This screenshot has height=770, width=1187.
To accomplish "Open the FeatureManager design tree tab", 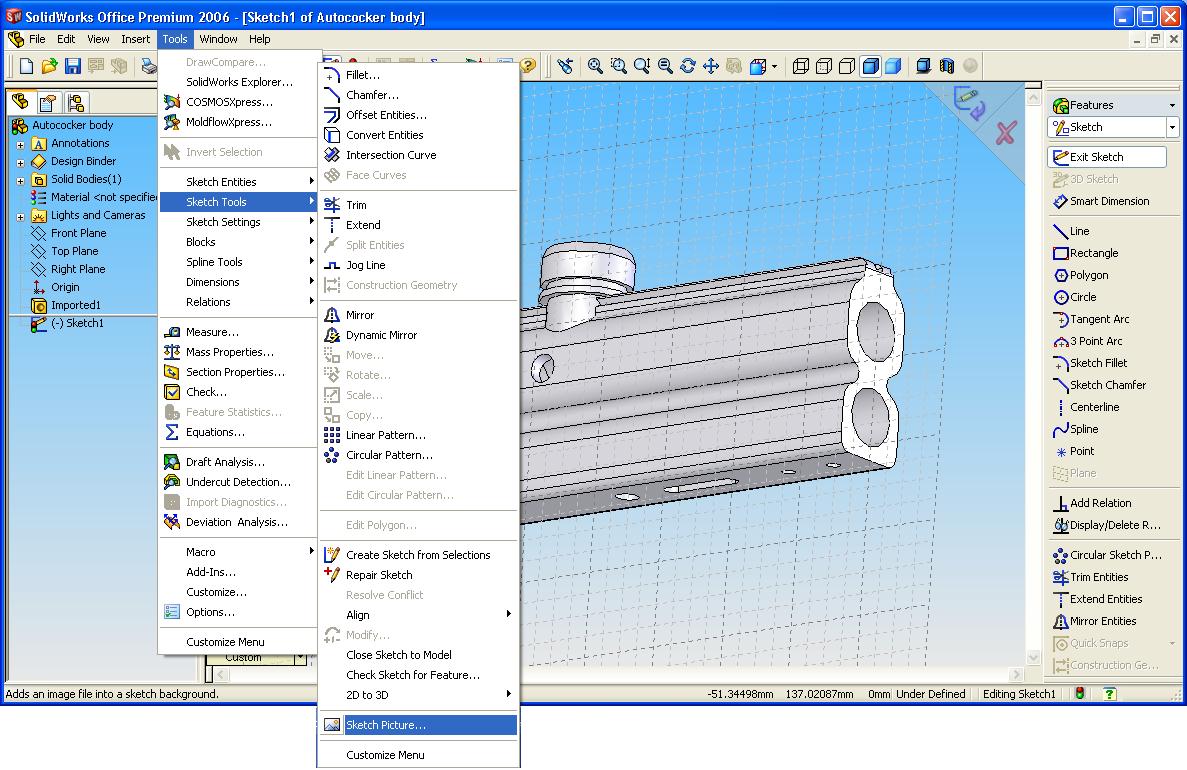I will (x=20, y=101).
